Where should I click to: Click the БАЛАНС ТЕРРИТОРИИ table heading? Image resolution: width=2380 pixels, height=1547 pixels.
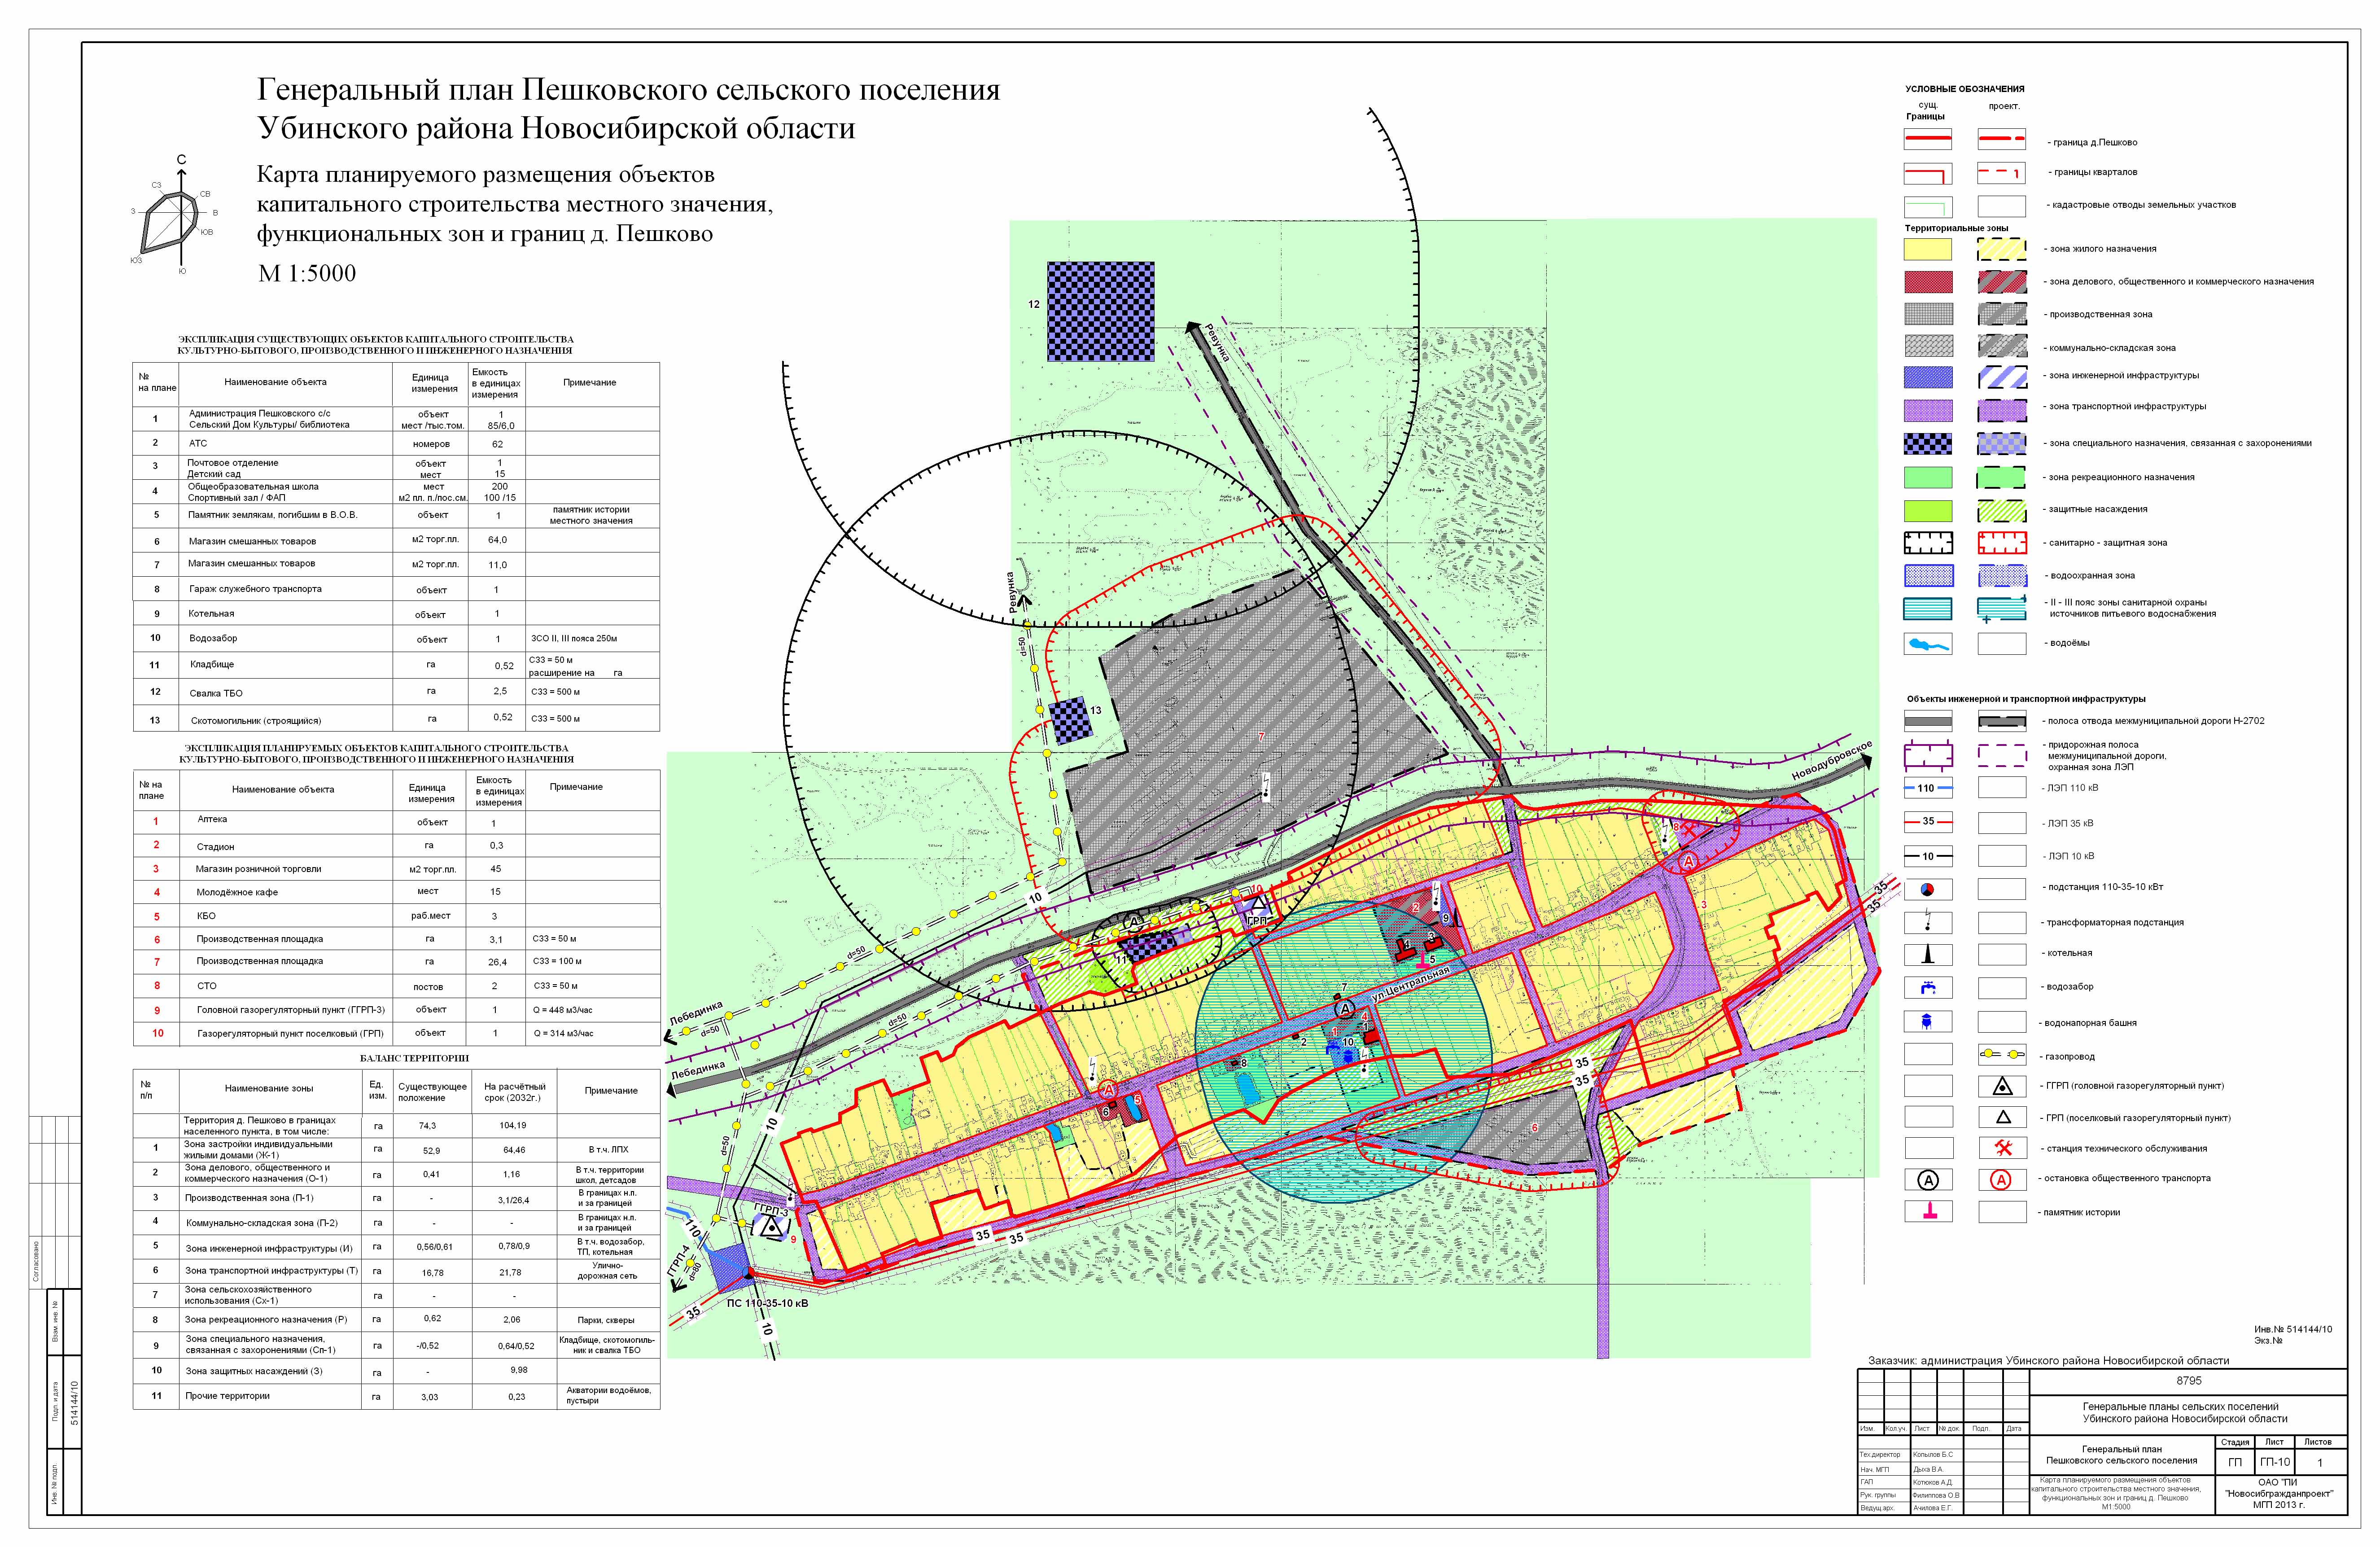[x=414, y=1058]
